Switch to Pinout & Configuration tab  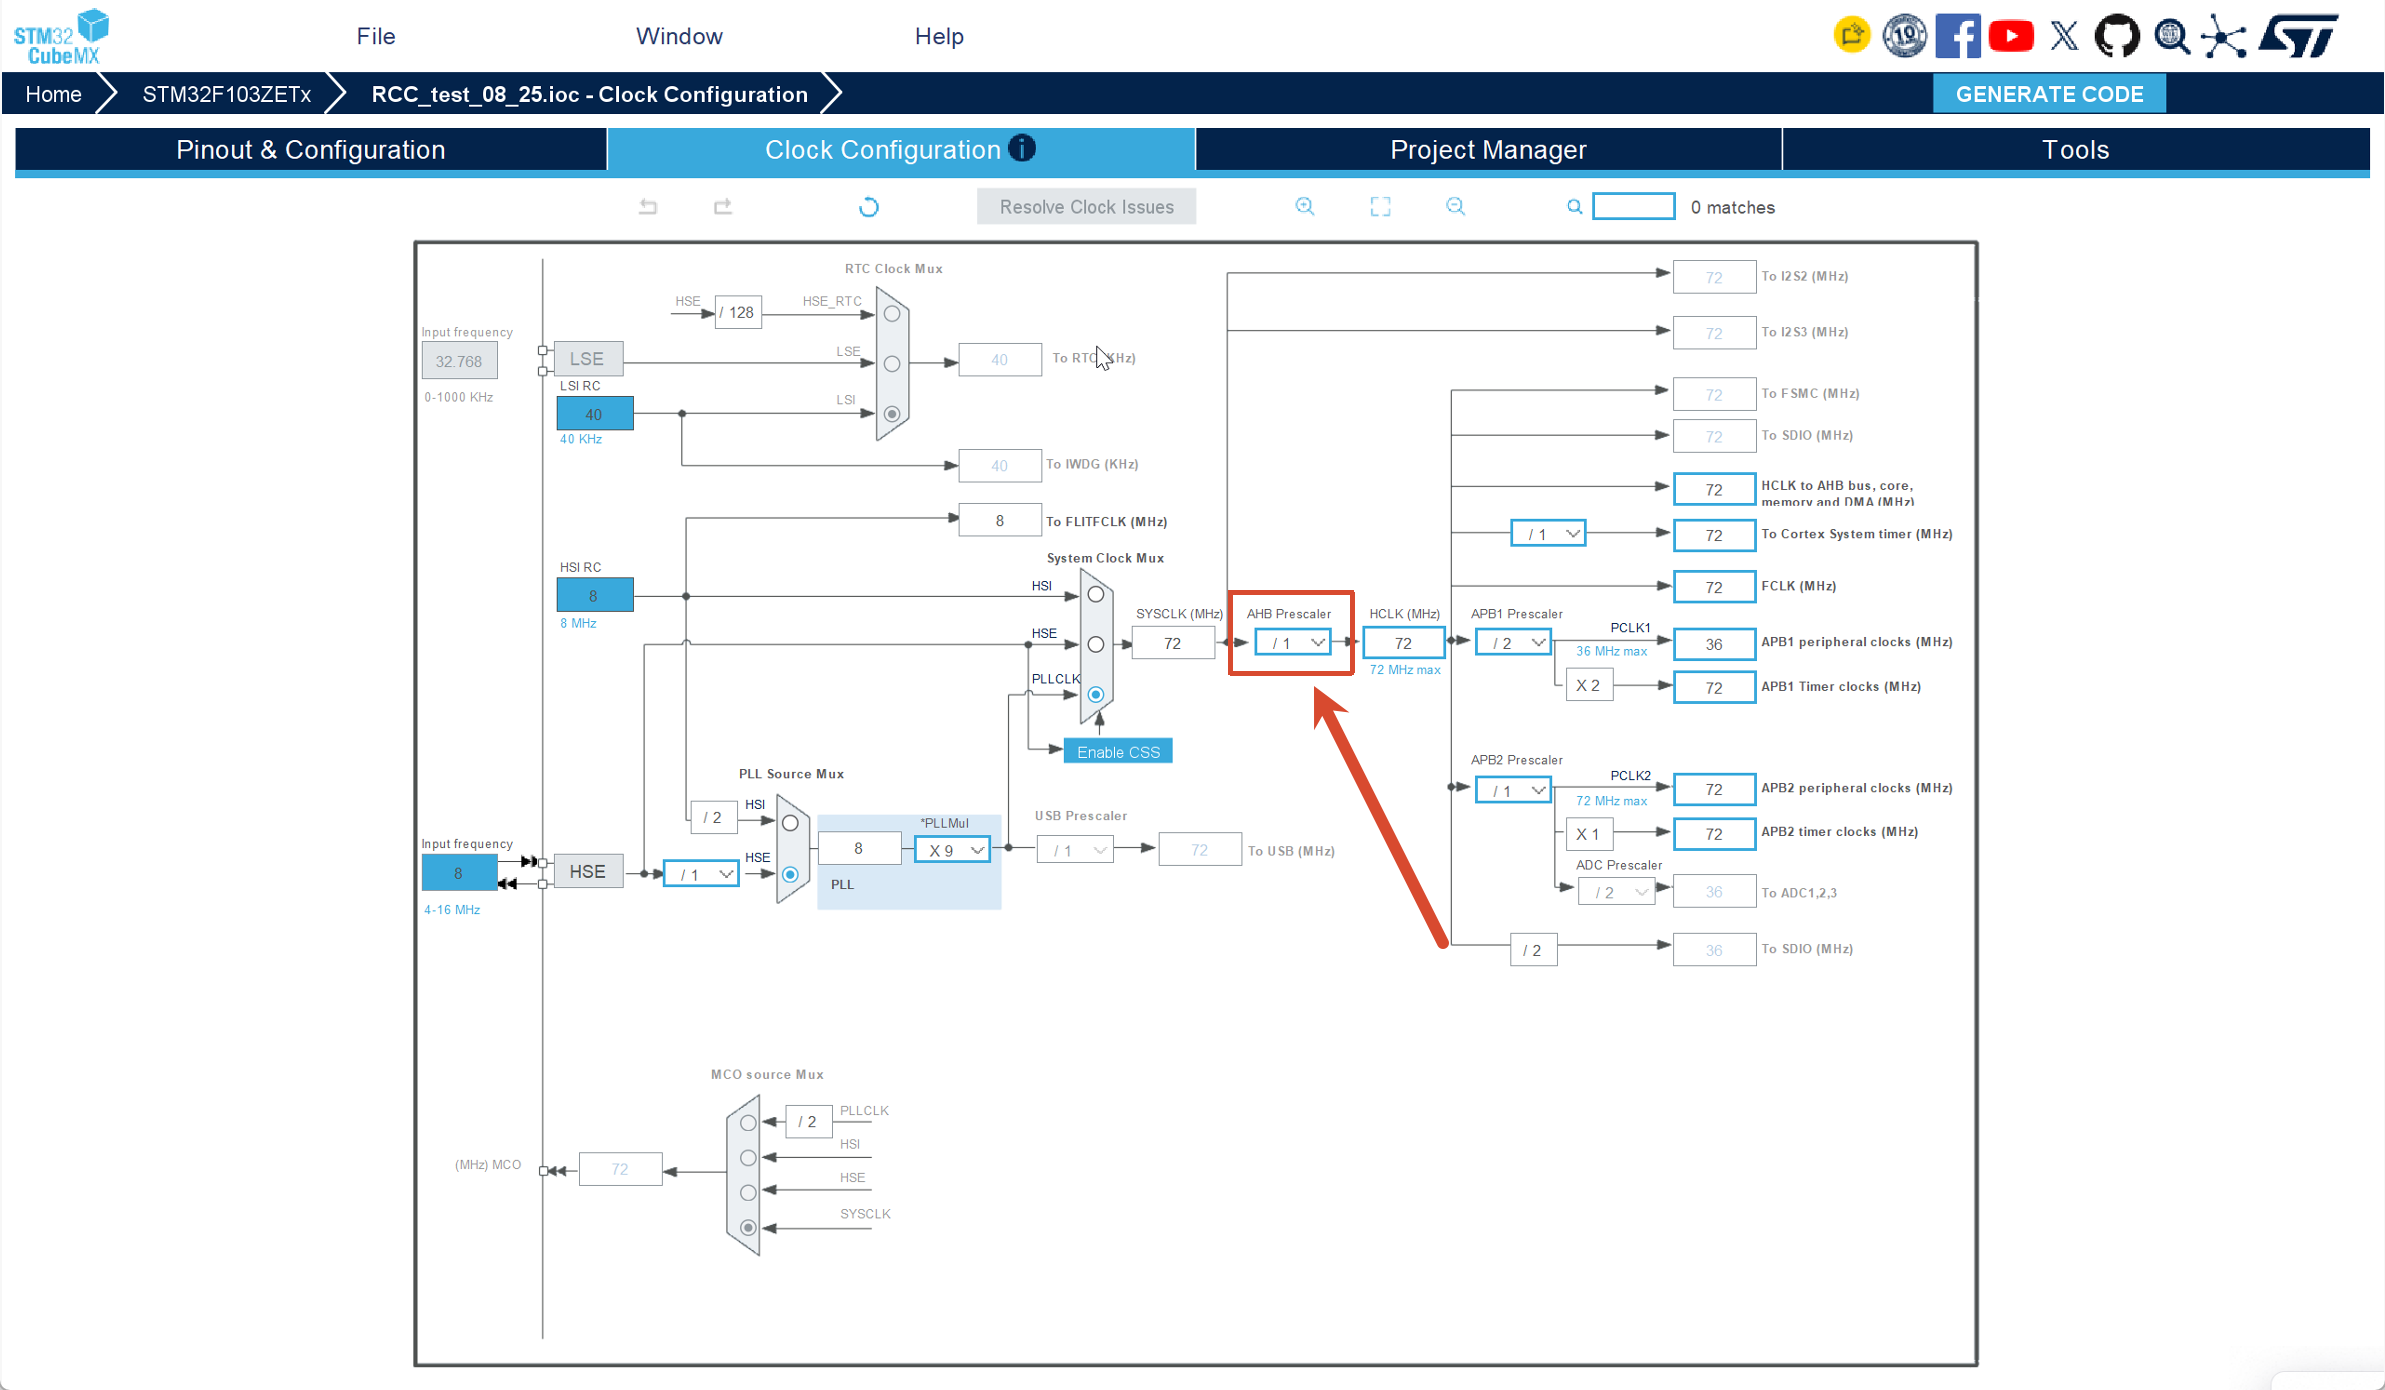click(x=311, y=150)
